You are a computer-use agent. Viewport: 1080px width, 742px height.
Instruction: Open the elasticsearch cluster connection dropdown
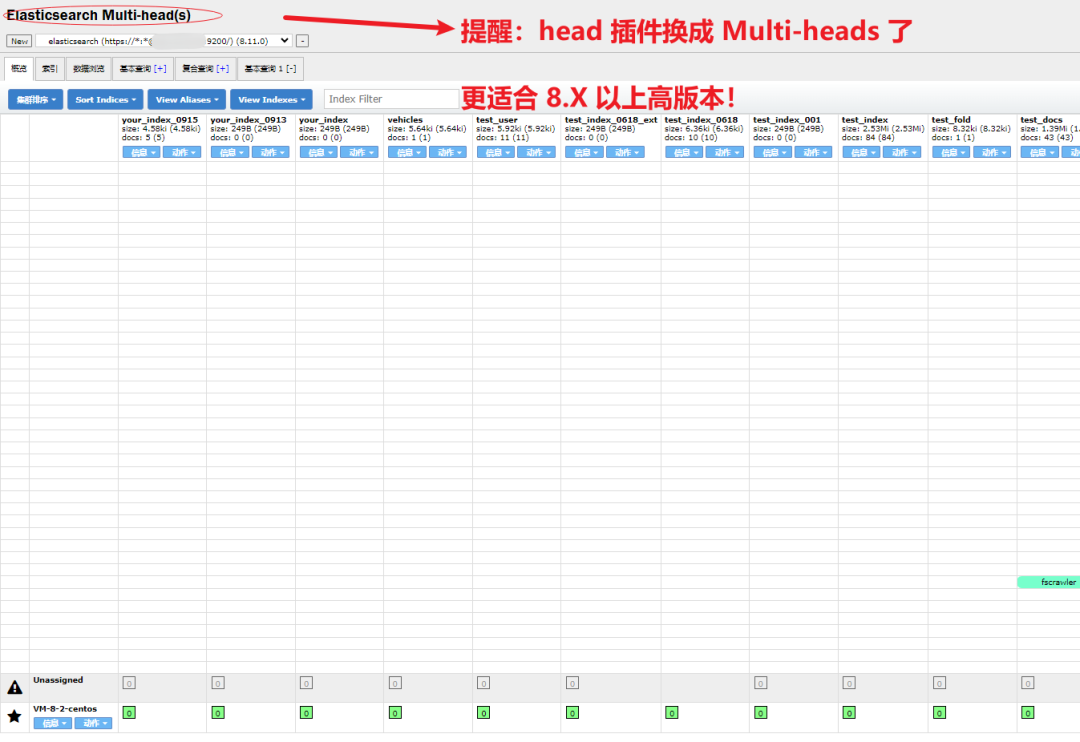click(164, 41)
